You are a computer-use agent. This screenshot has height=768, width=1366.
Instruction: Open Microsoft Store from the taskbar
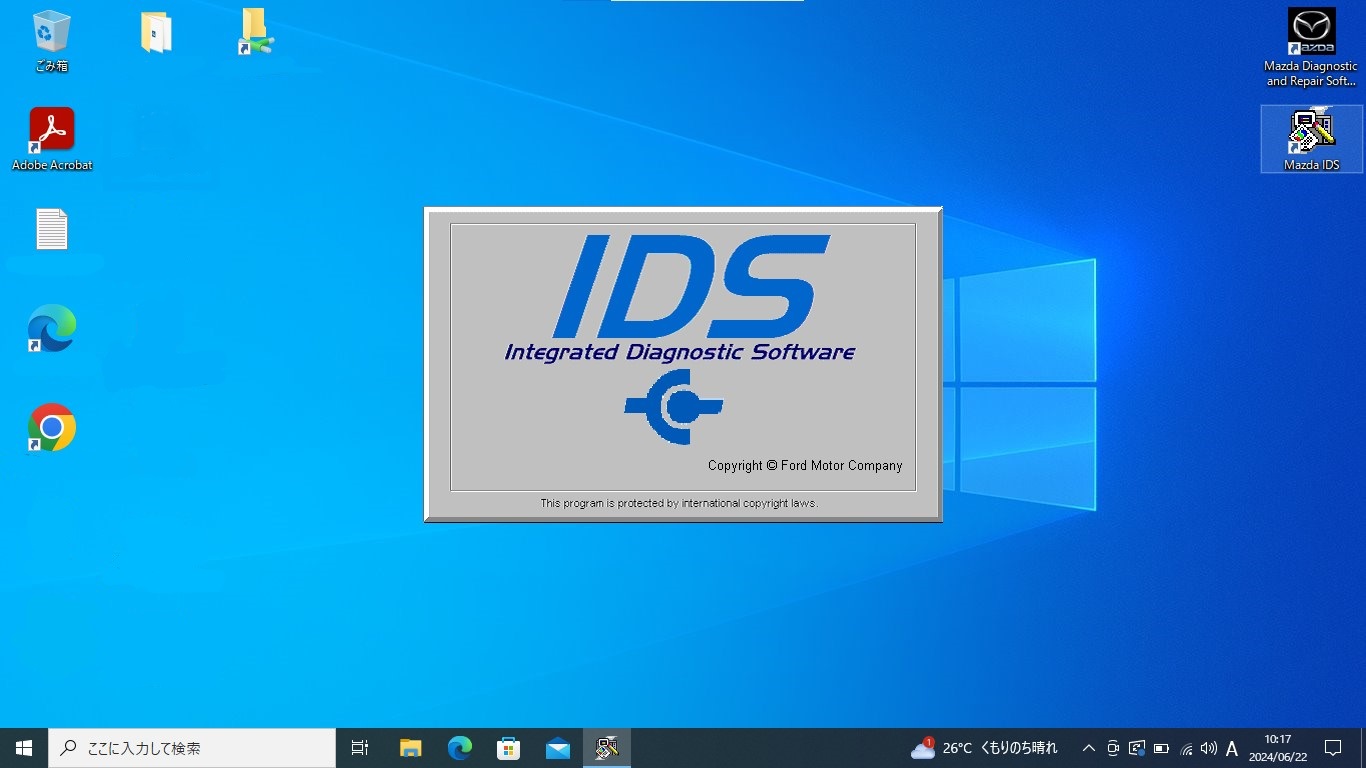pyautogui.click(x=508, y=748)
